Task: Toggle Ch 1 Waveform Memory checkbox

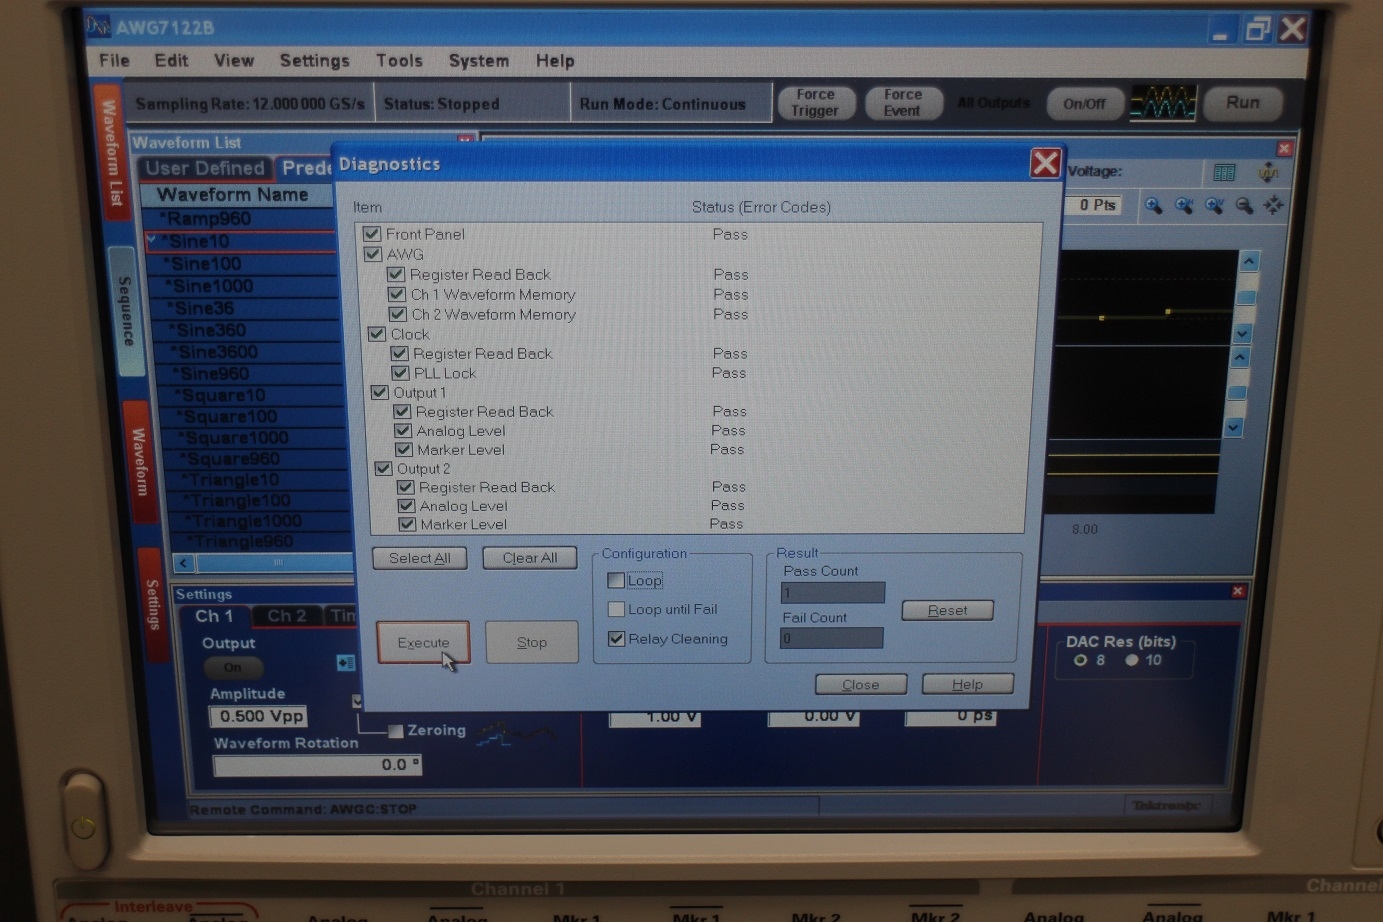Action: click(x=397, y=294)
